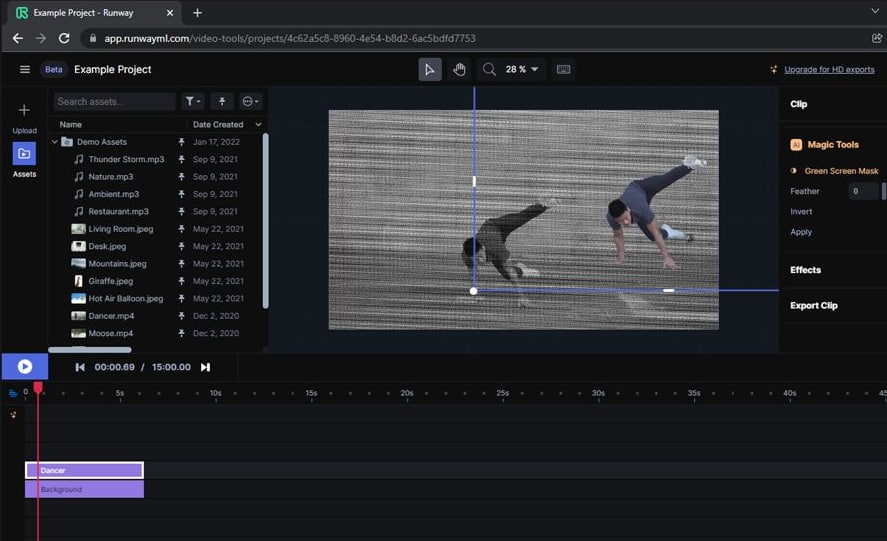The height and width of the screenshot is (541, 887).
Task: Open the Assets folder panel icon
Action: point(24,154)
